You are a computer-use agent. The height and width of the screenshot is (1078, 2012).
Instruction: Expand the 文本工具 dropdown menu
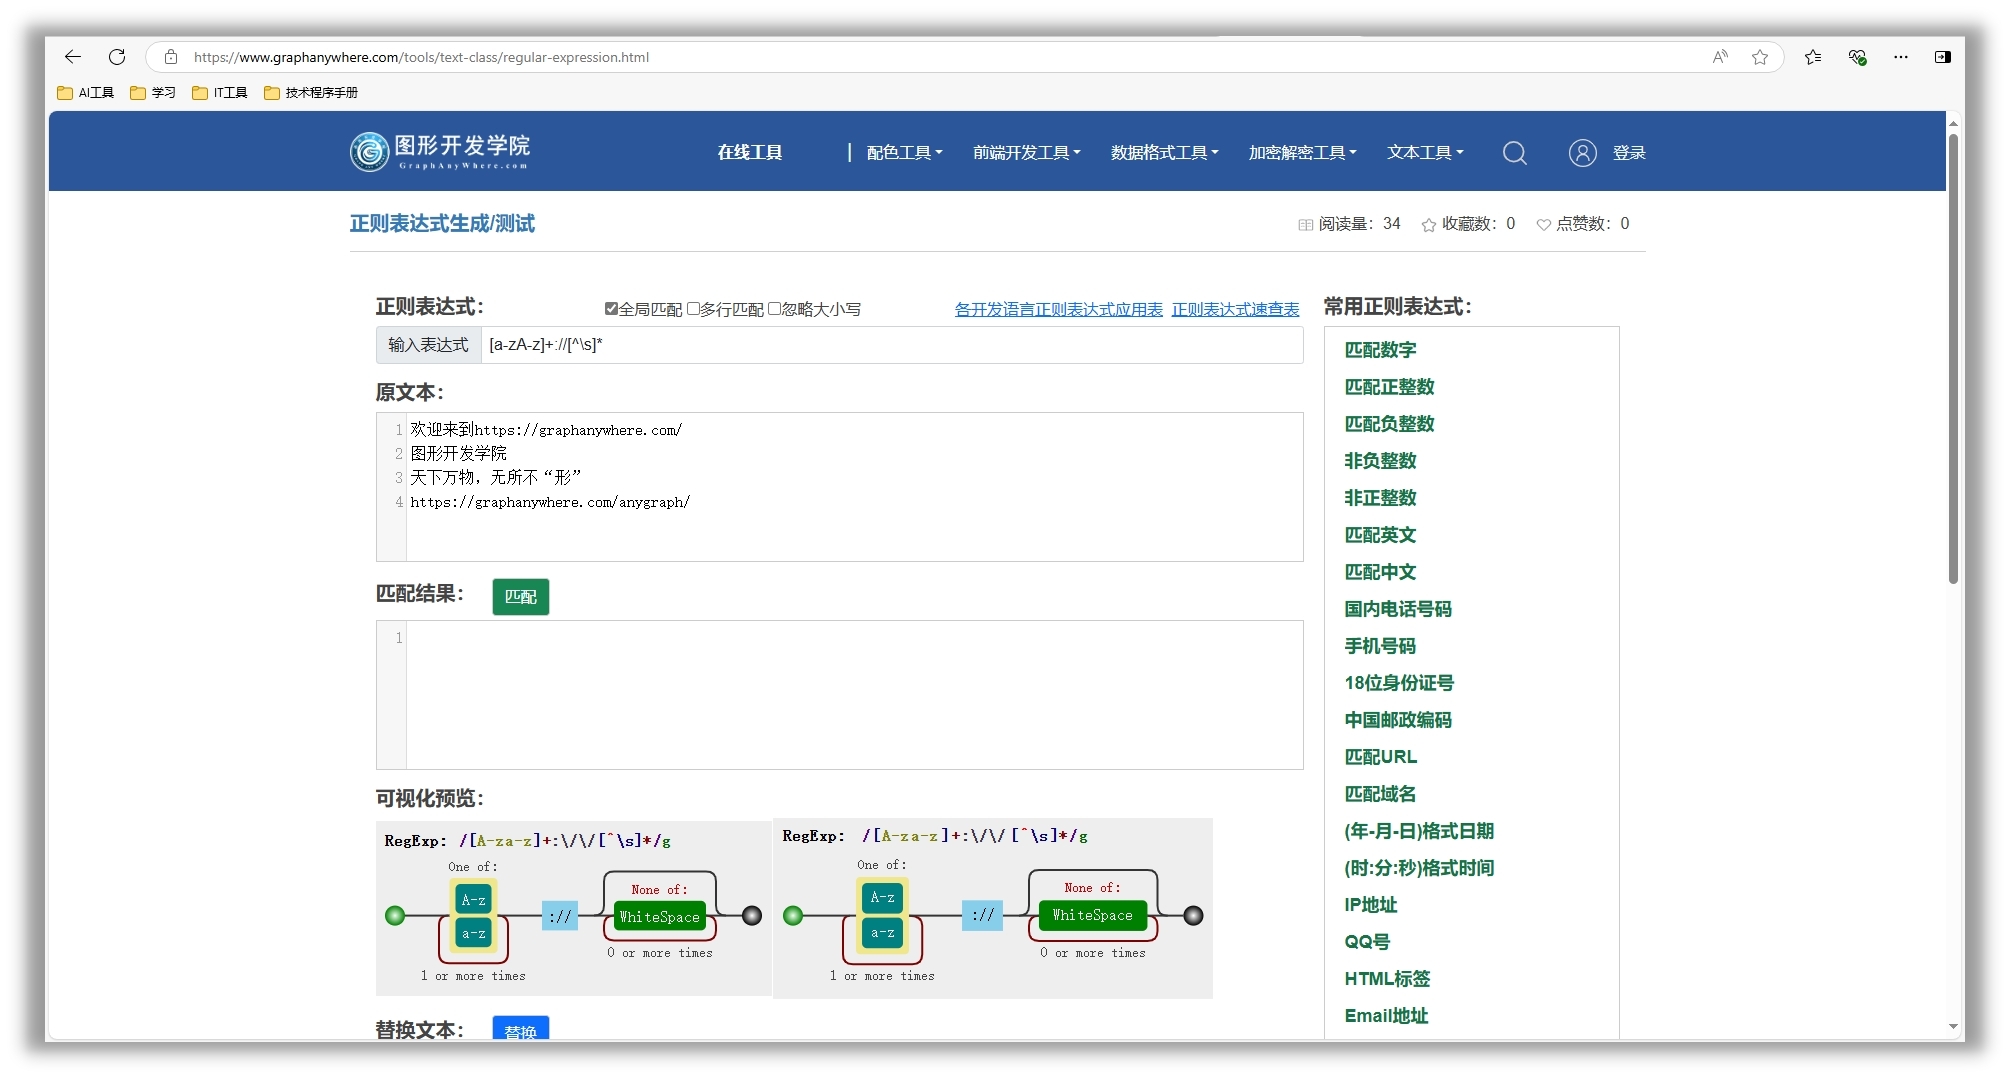tap(1425, 153)
